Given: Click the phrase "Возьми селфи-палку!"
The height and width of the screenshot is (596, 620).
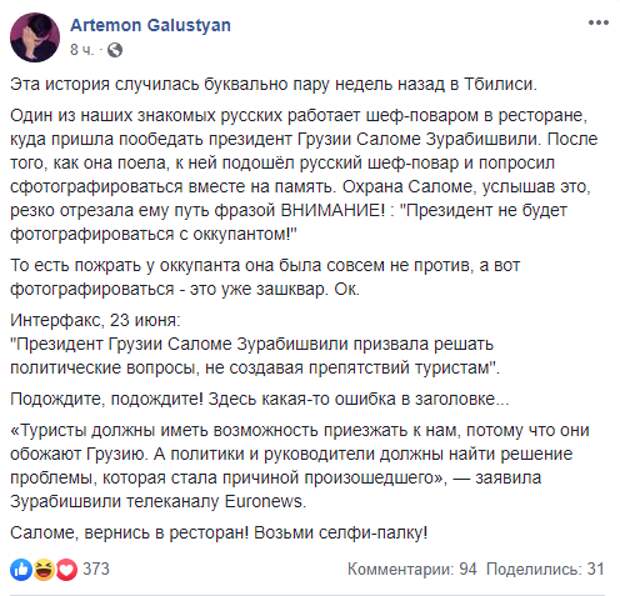Looking at the screenshot, I should coord(341,532).
